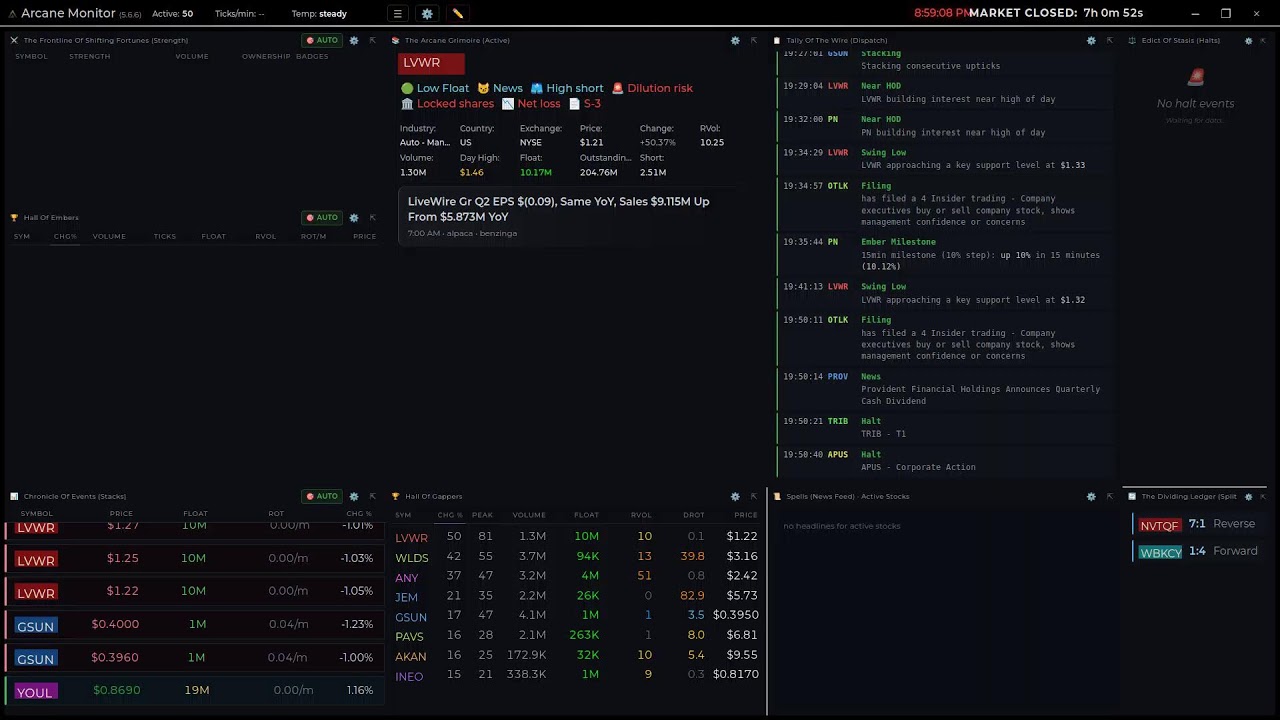Open settings gear of Frontline Strength panel

[x=354, y=40]
